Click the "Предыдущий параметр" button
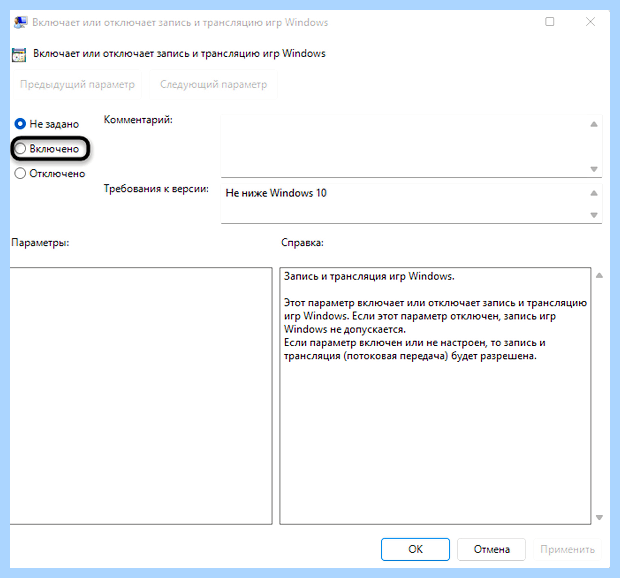 point(77,84)
